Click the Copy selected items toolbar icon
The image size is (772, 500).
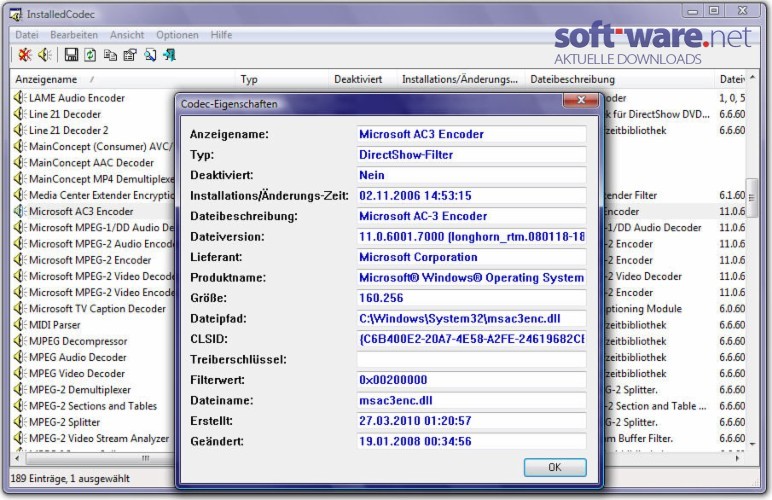(x=110, y=55)
